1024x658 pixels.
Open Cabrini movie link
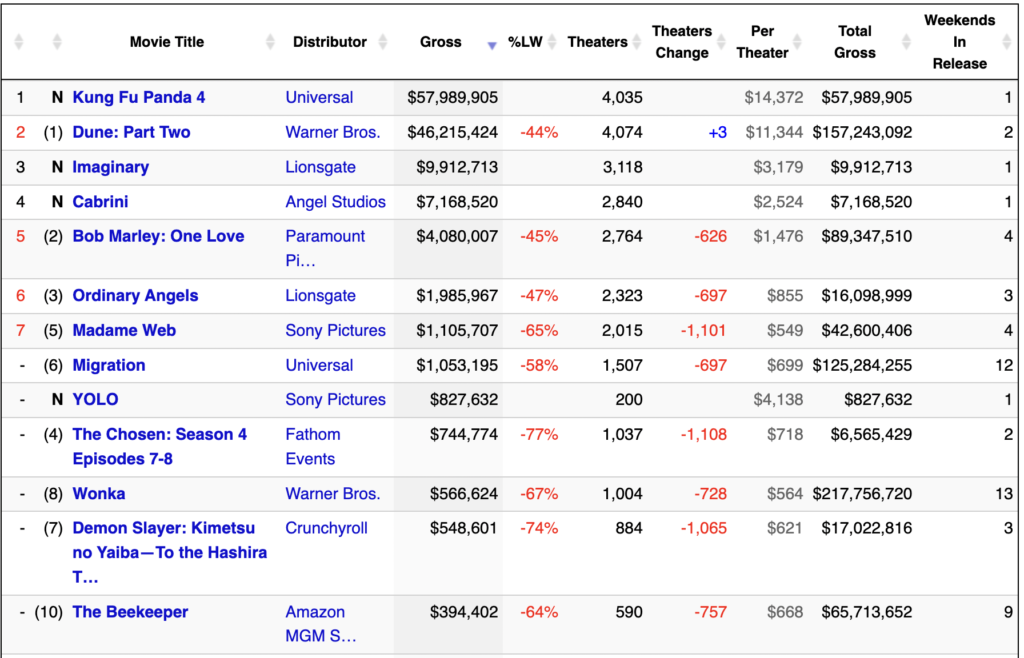pyautogui.click(x=100, y=202)
